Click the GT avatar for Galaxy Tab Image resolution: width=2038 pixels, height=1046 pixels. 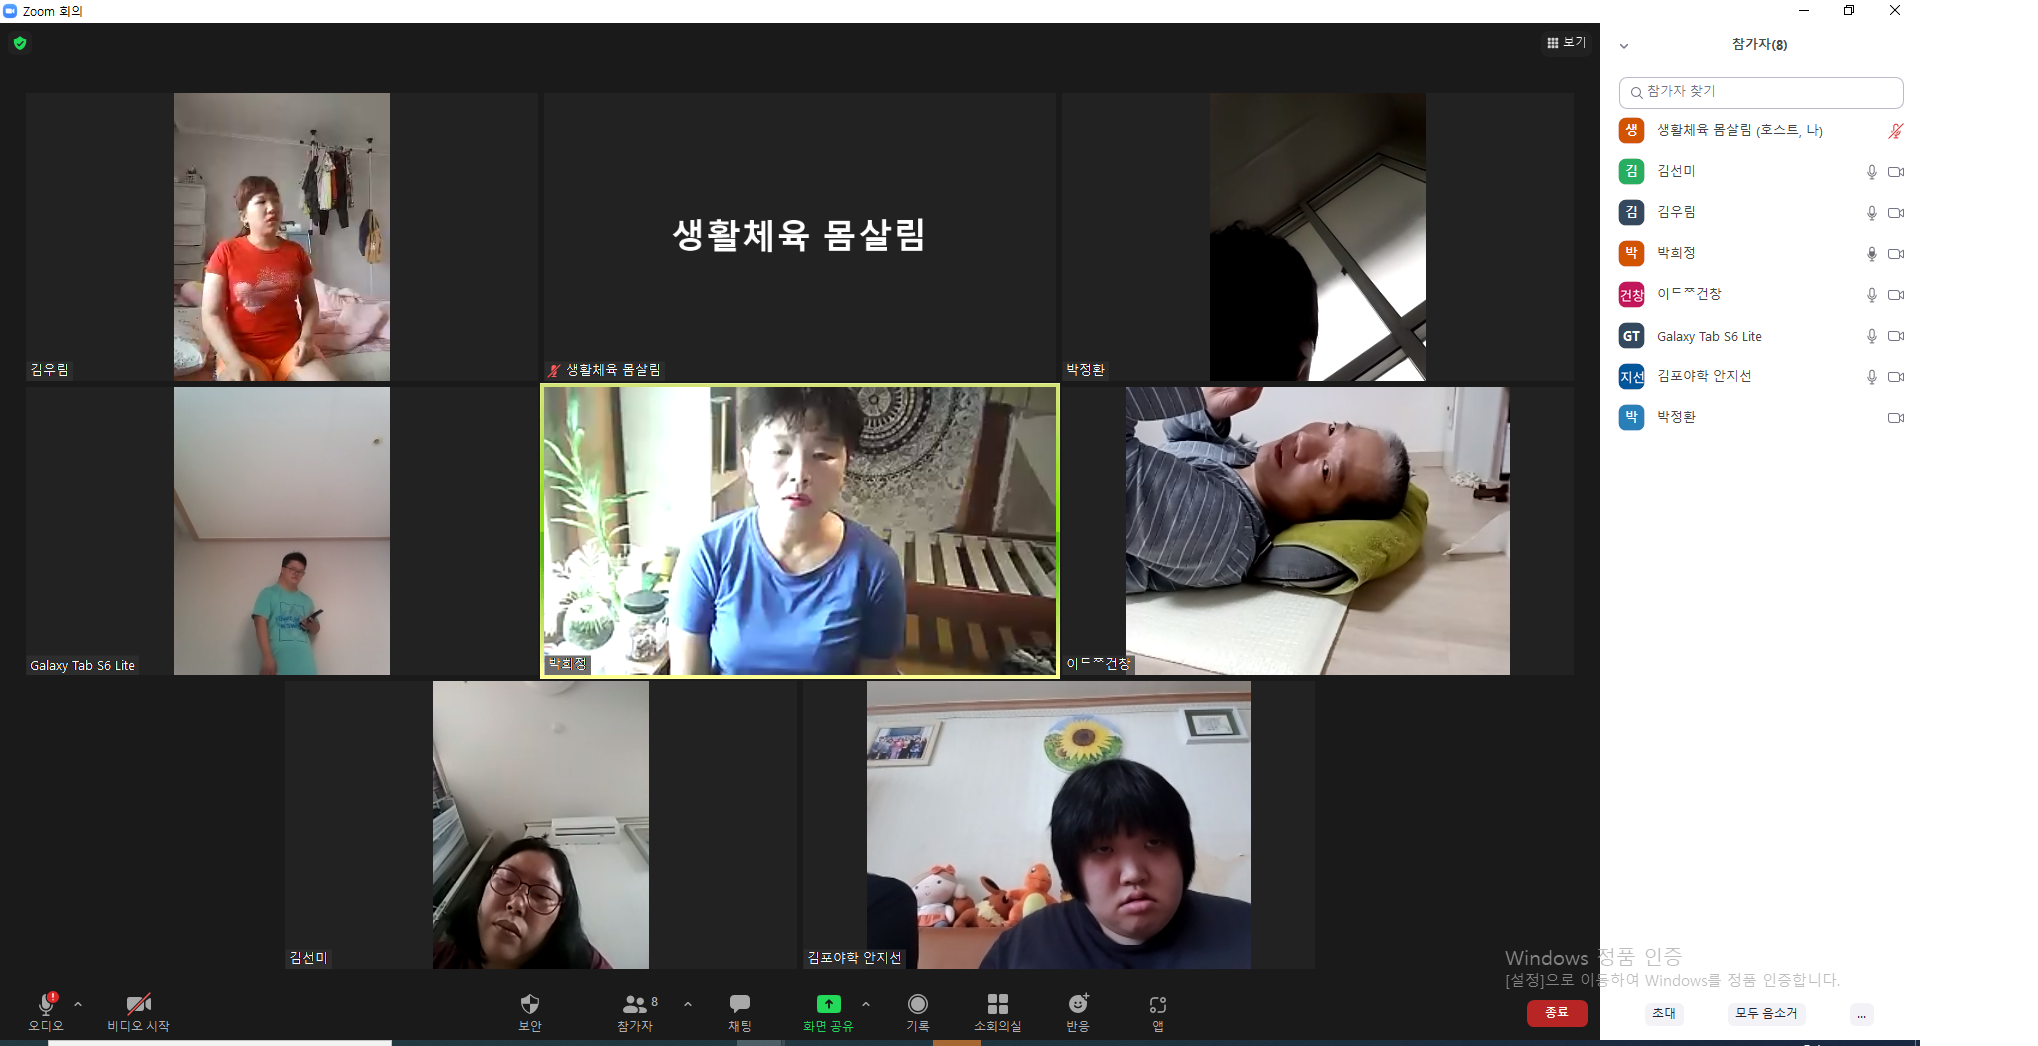pos(1631,336)
